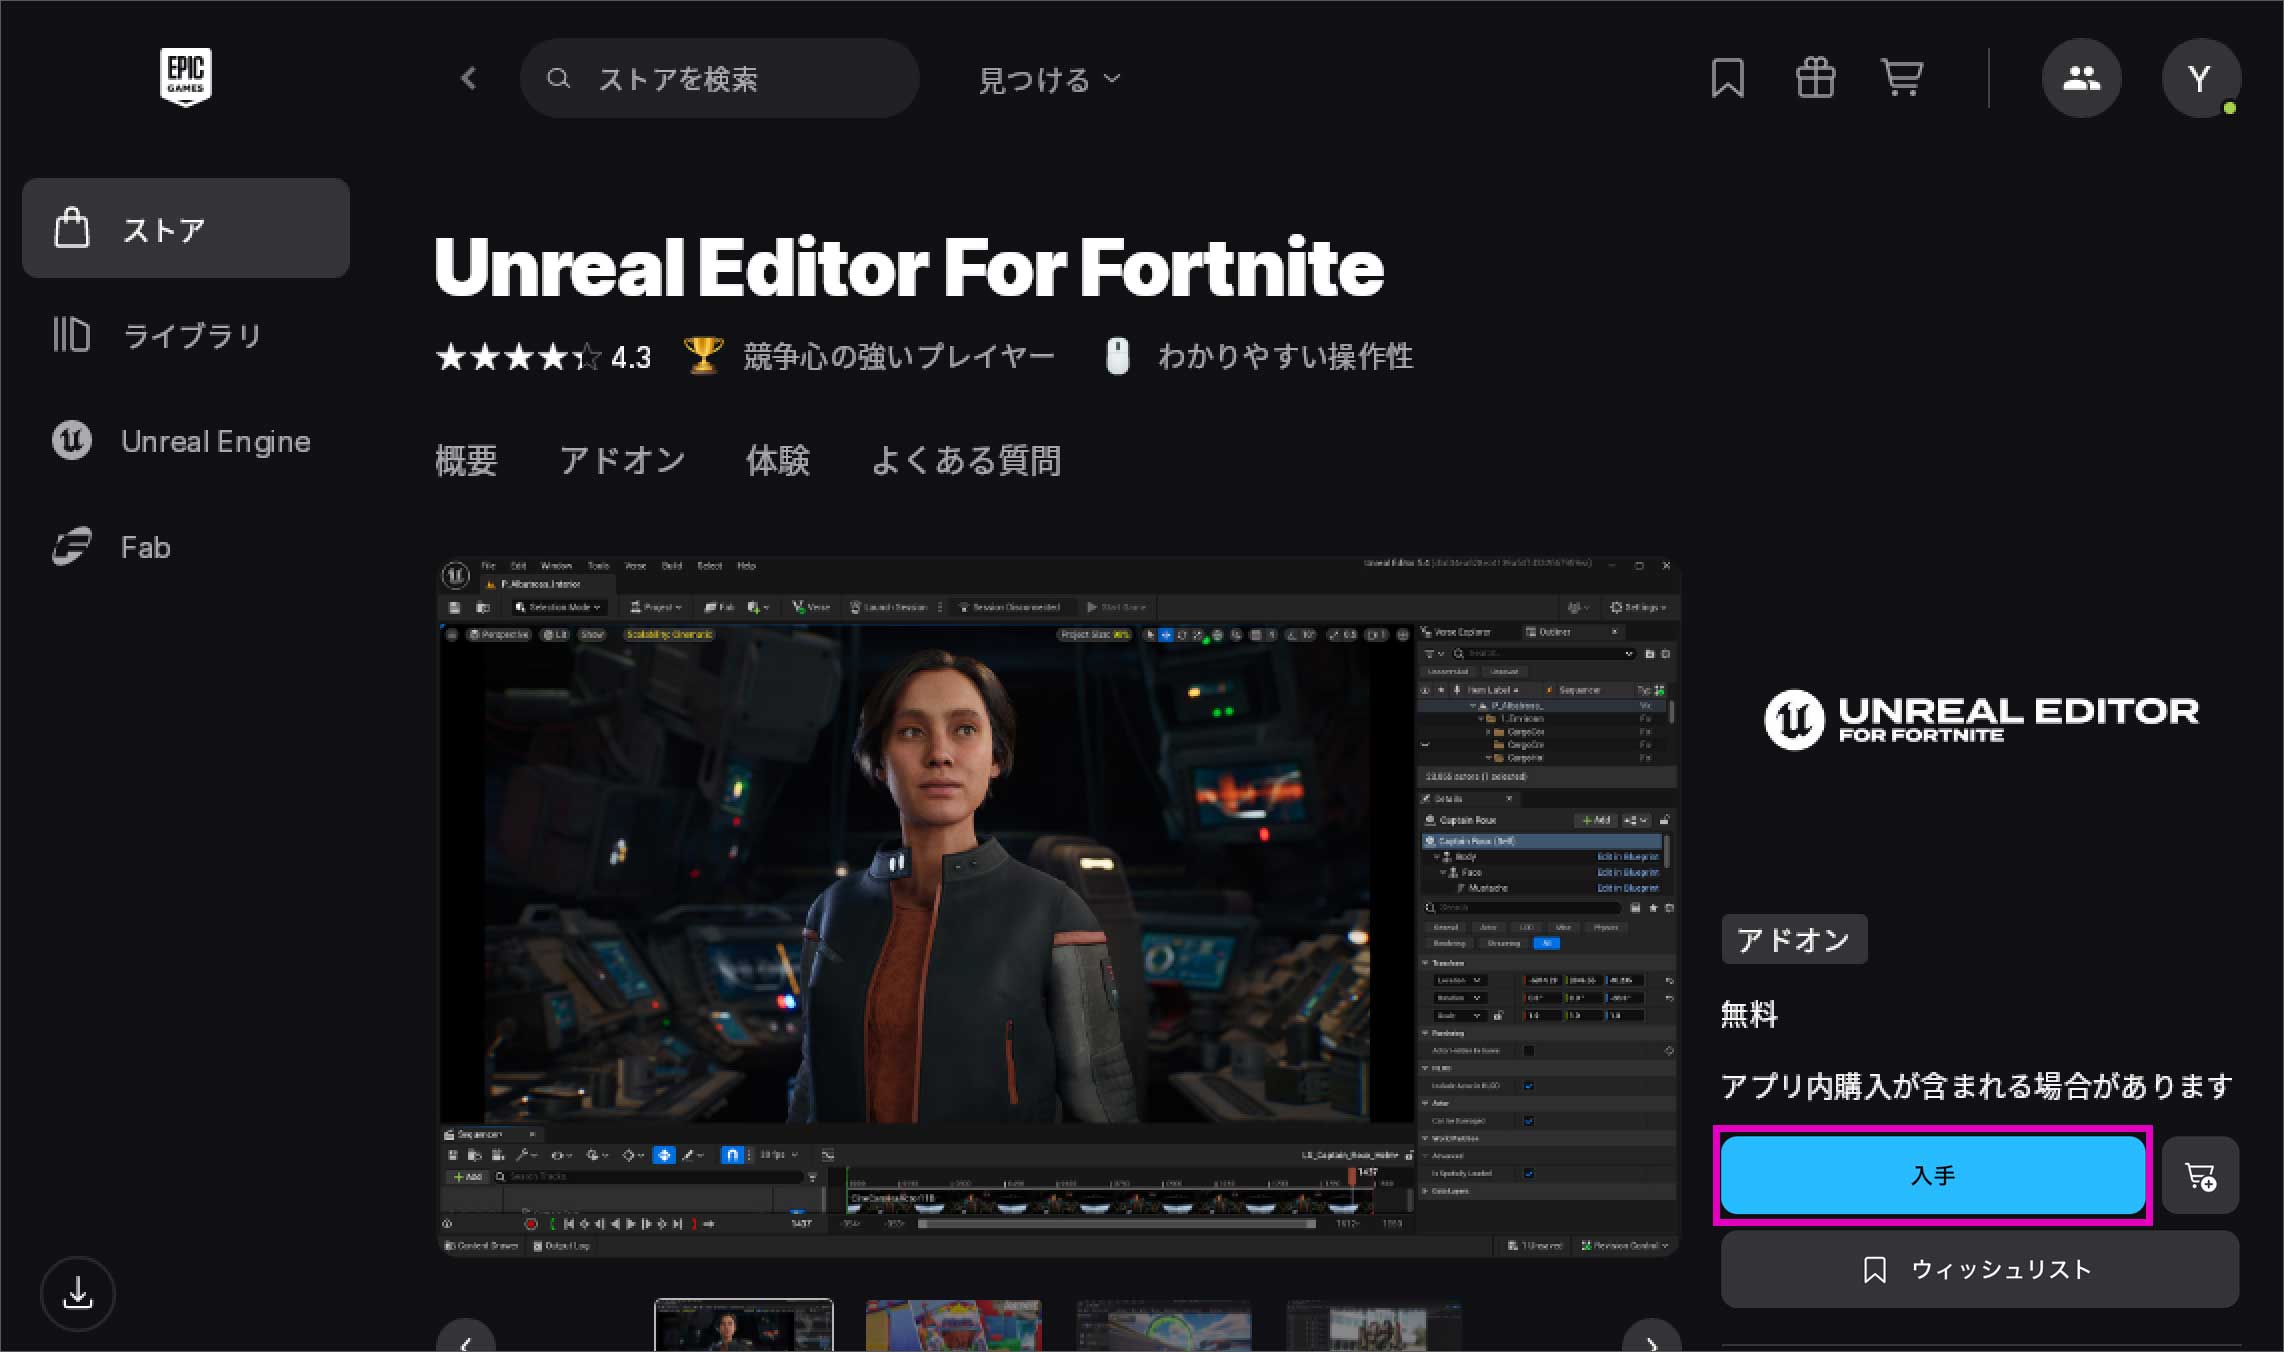Click the blue 入手 button
This screenshot has height=1352, width=2284.
pyautogui.click(x=1932, y=1175)
